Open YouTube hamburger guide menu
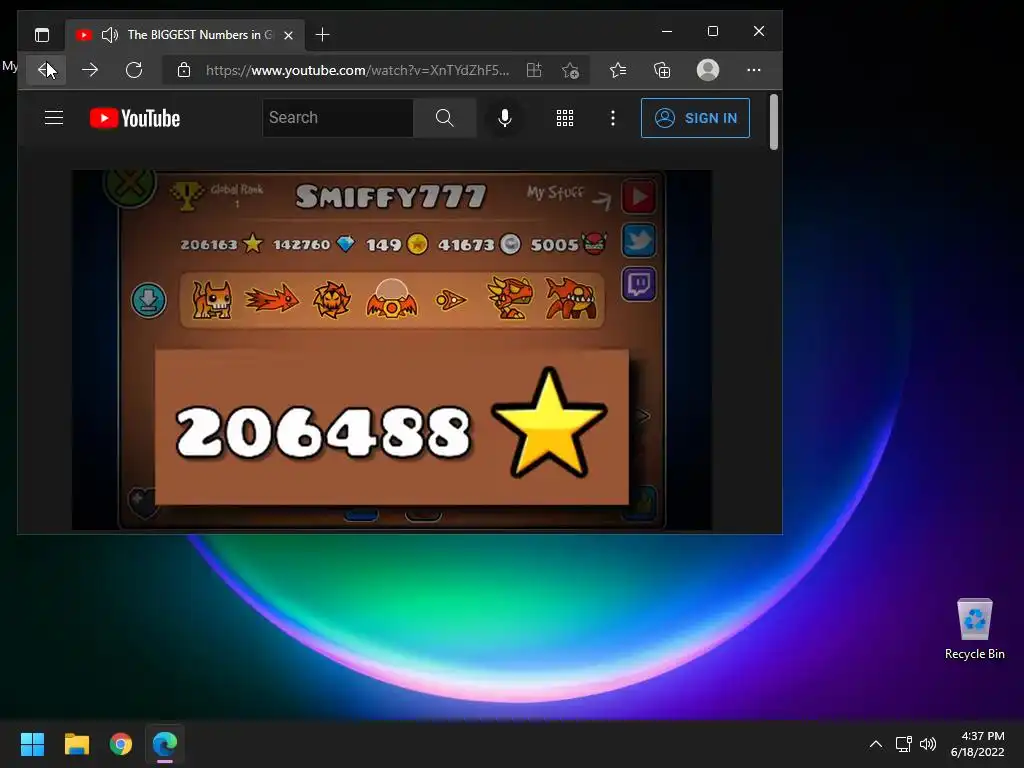This screenshot has width=1024, height=768. (x=54, y=118)
